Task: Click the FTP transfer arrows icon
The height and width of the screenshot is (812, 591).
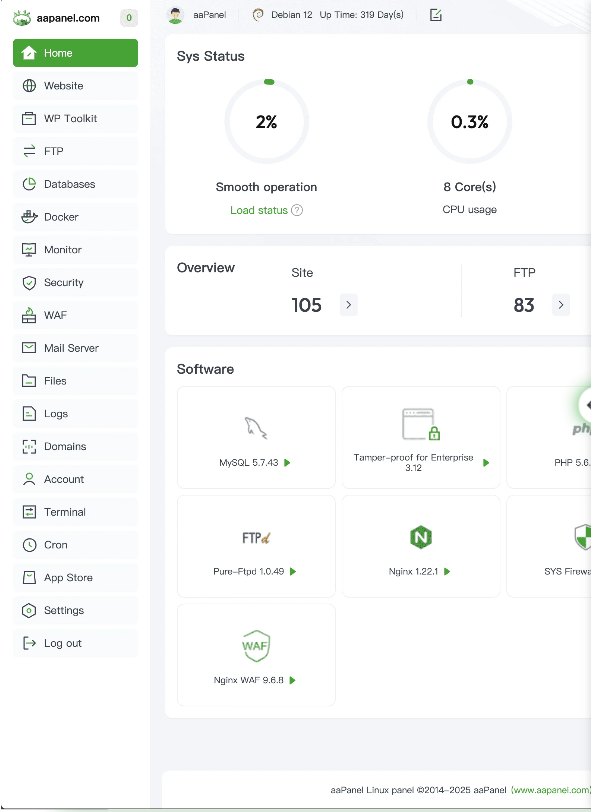Action: pyautogui.click(x=29, y=151)
